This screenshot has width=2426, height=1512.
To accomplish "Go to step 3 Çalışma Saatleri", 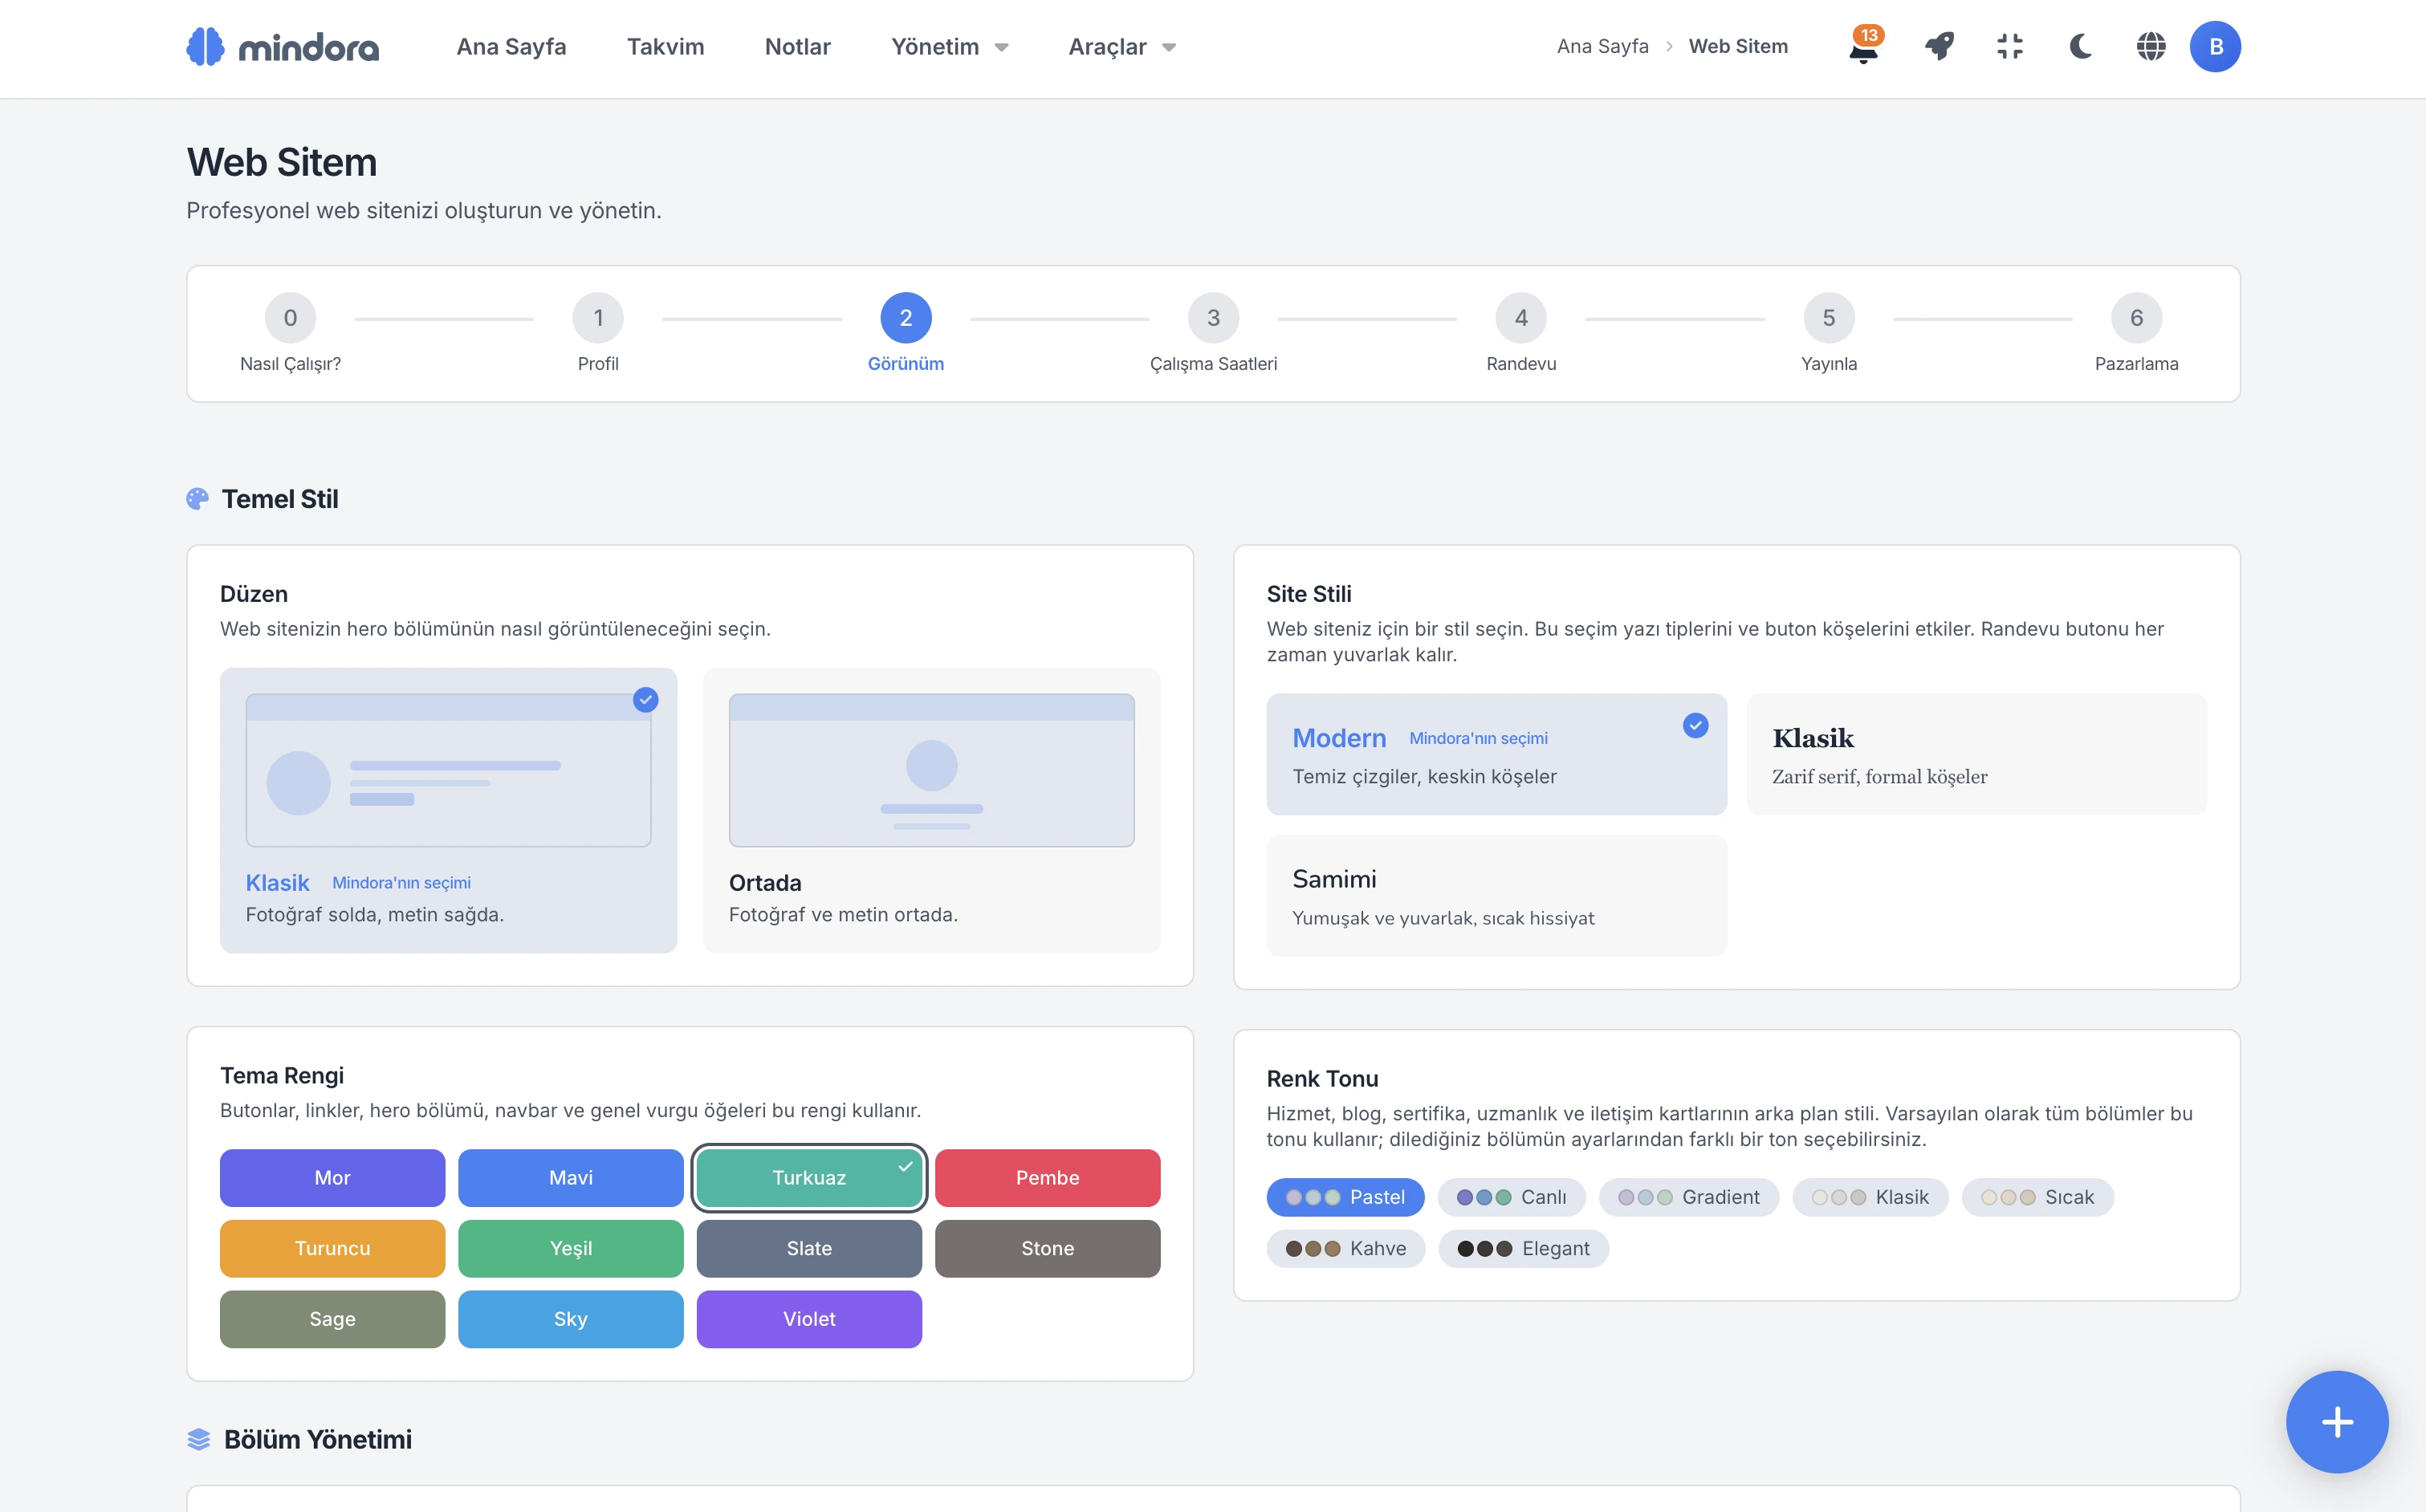I will point(1213,334).
